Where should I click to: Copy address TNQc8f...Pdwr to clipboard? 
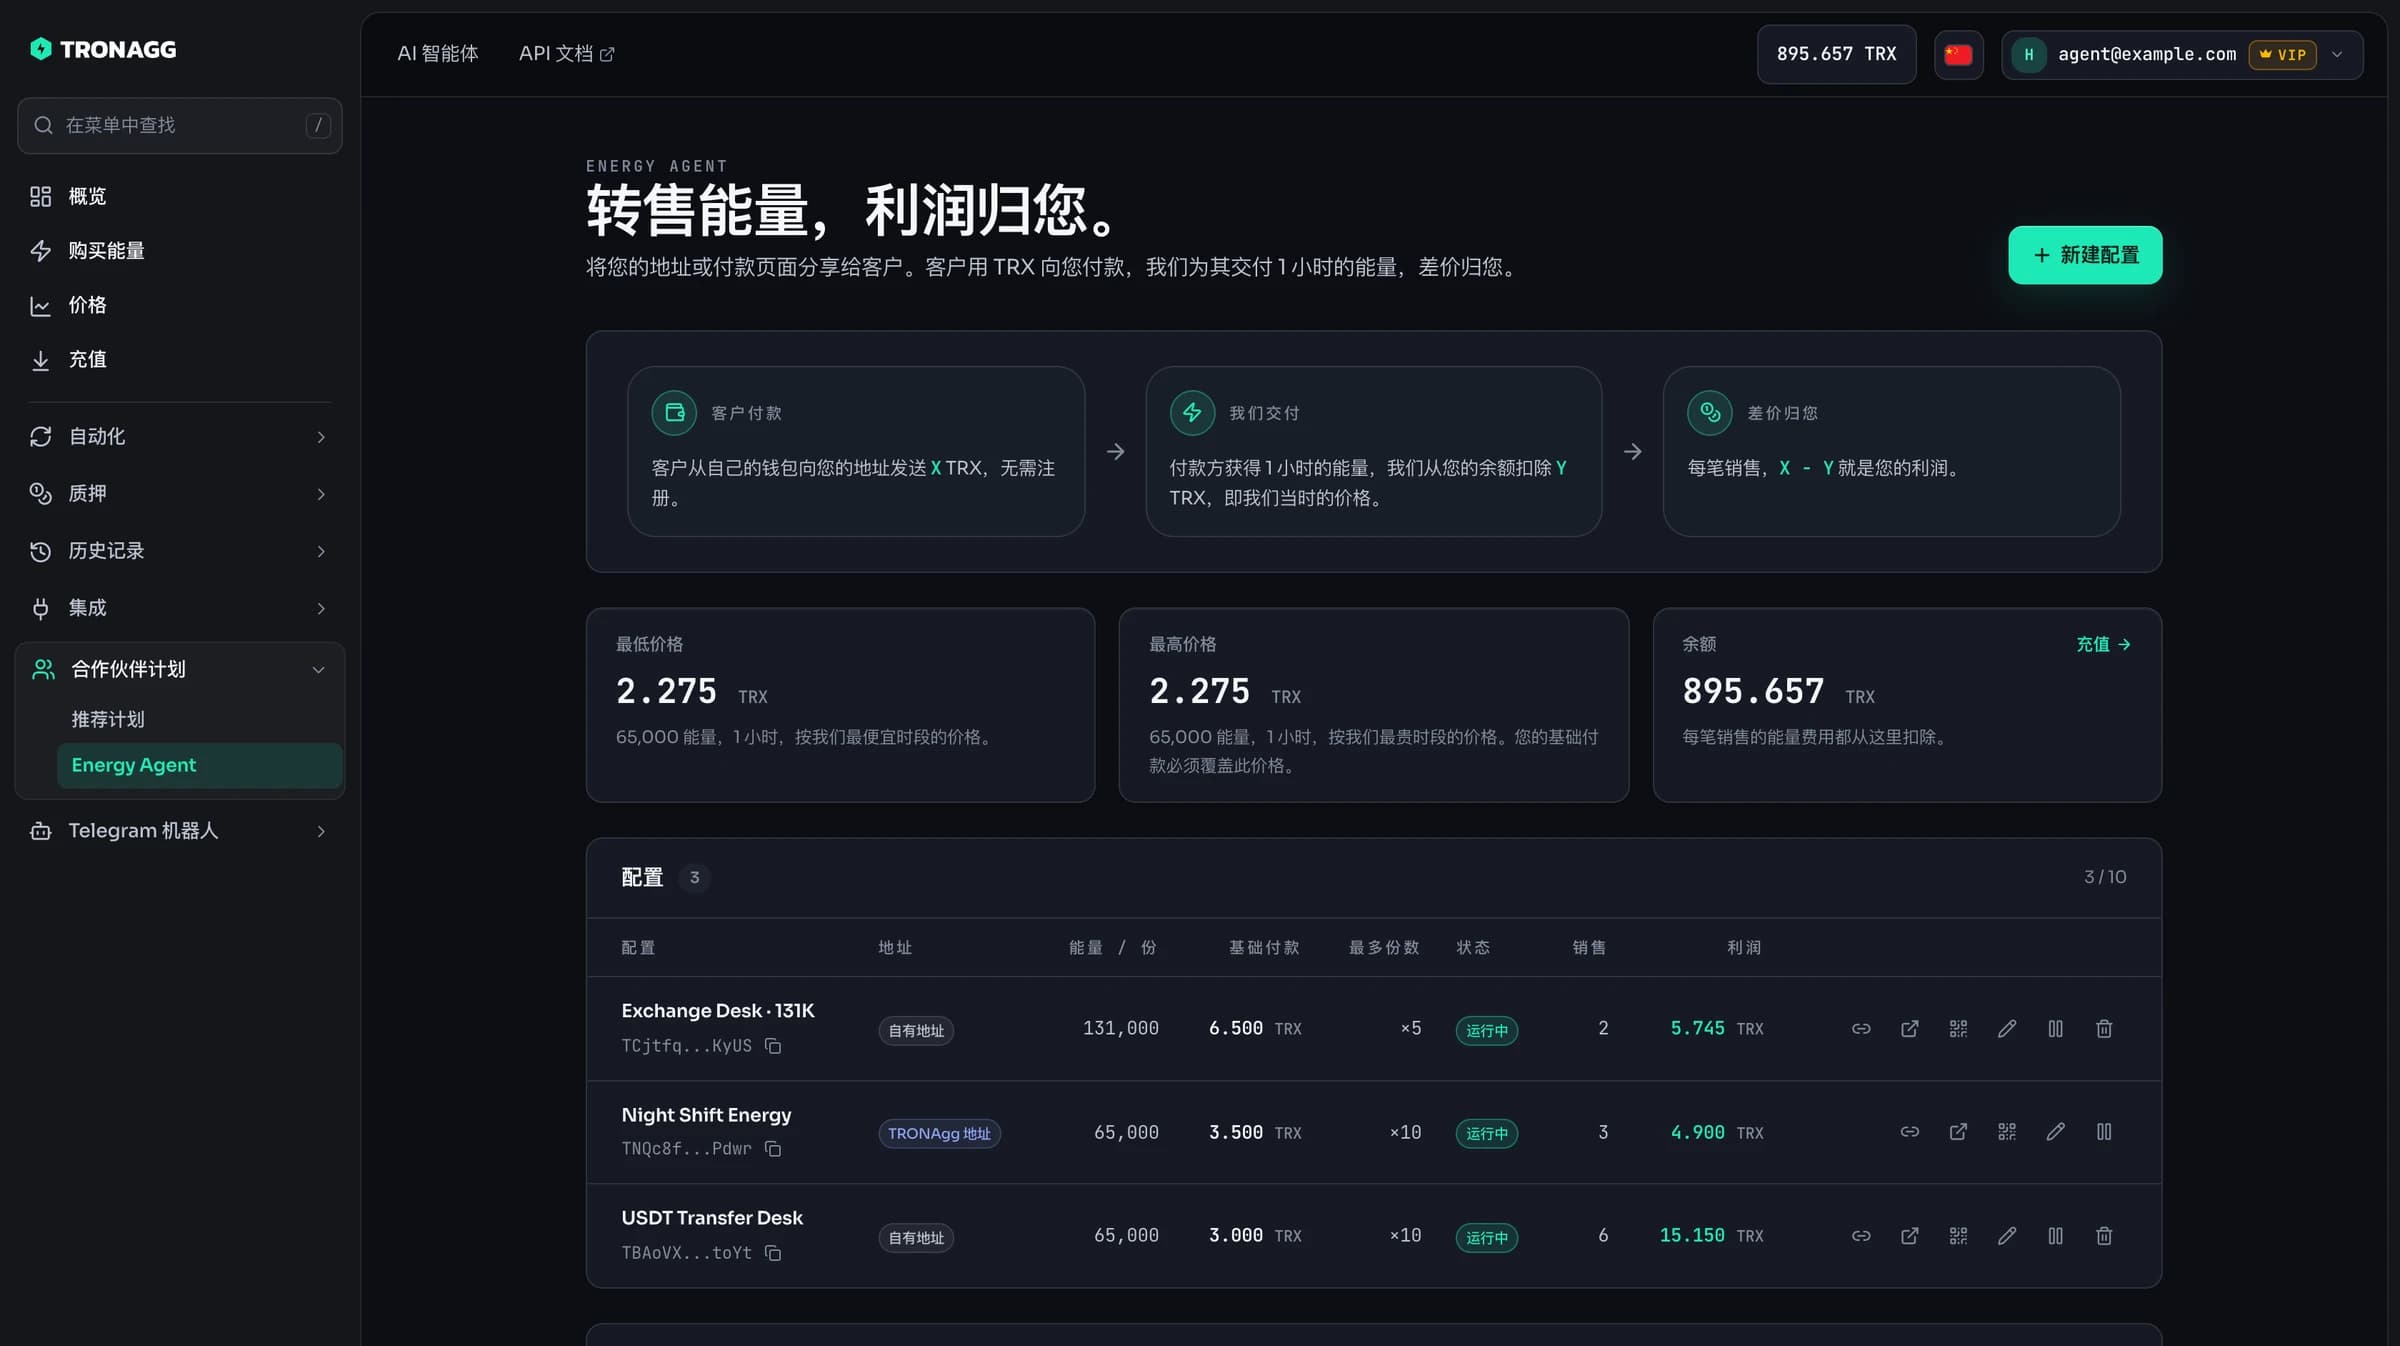point(773,1149)
